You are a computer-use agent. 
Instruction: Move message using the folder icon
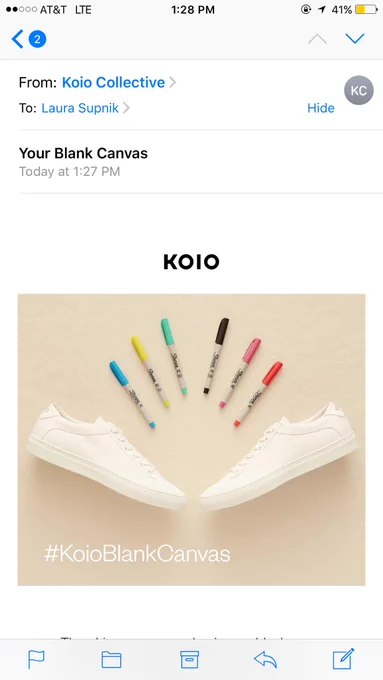[x=111, y=660]
